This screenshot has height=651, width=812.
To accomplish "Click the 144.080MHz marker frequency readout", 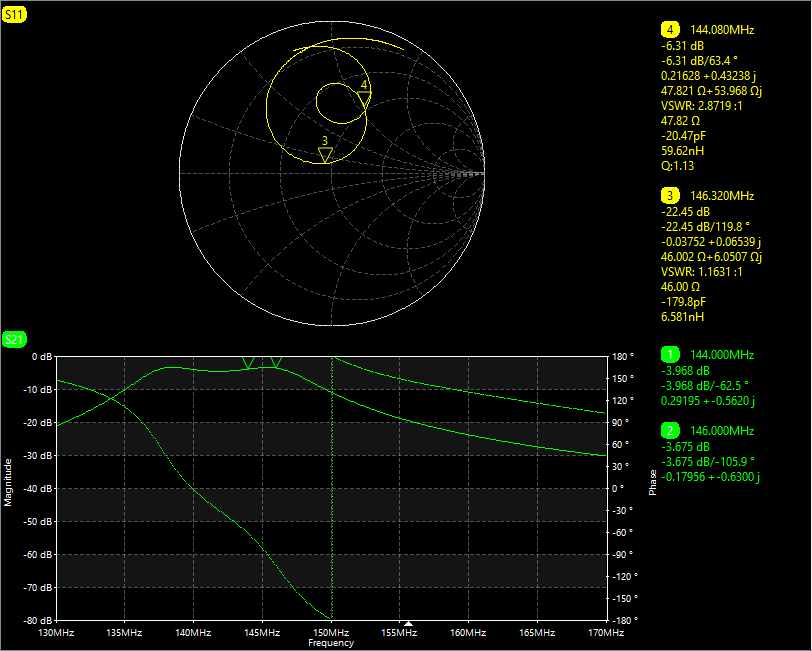I will (722, 30).
